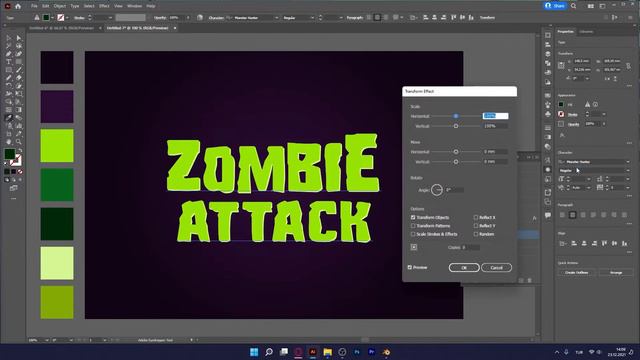Open Windows Start menu
Image resolution: width=640 pixels, height=360 pixels.
tap(254, 352)
